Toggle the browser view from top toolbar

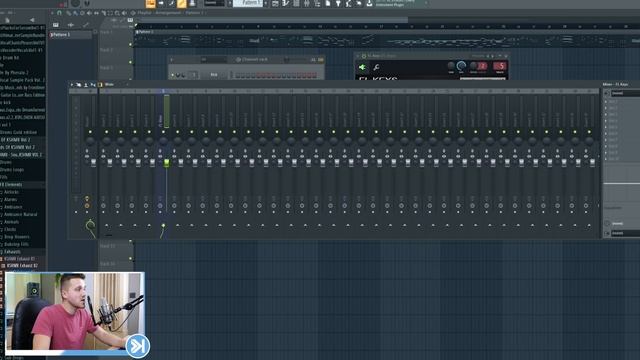[317, 4]
